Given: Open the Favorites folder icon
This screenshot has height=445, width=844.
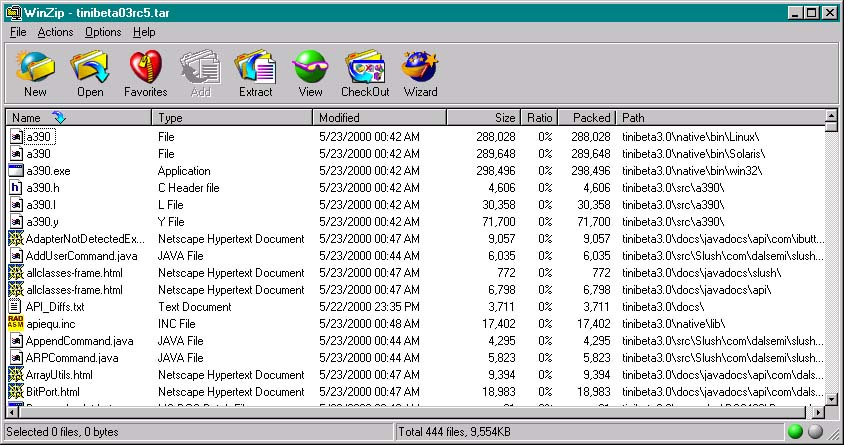Looking at the screenshot, I should (x=145, y=72).
